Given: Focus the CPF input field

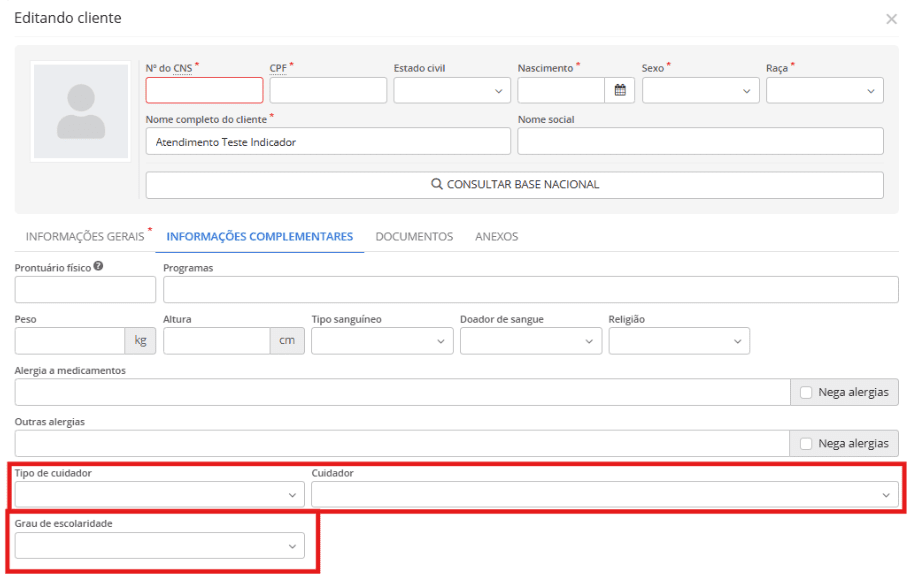Looking at the screenshot, I should [x=327, y=90].
